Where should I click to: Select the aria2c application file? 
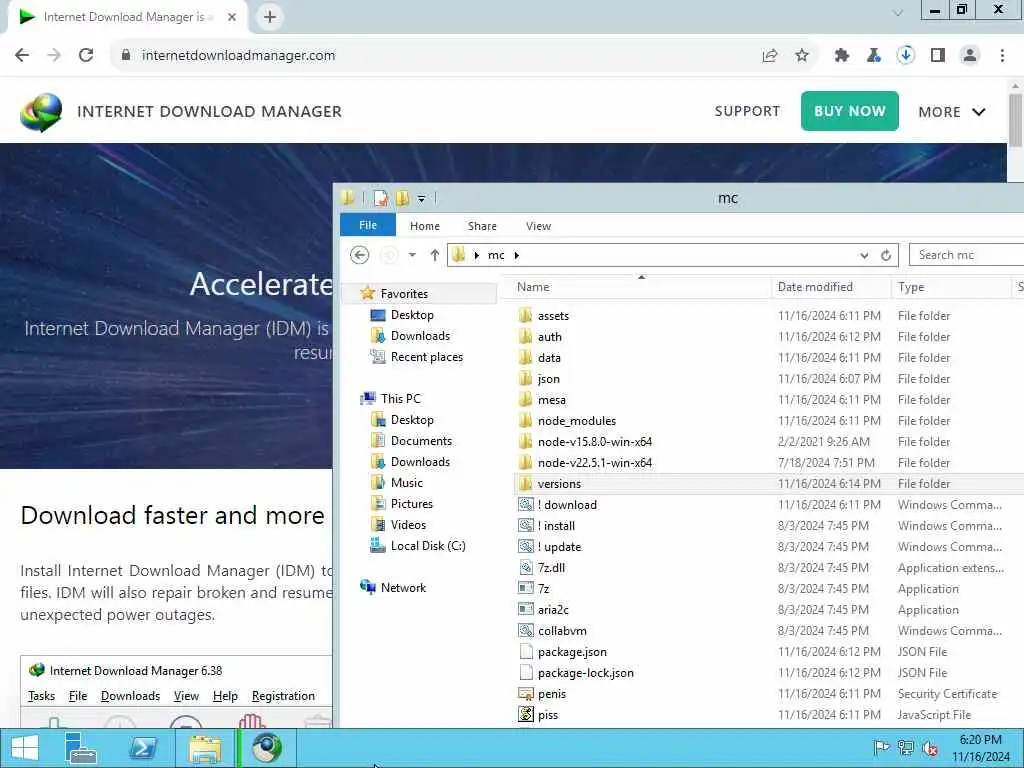552,609
